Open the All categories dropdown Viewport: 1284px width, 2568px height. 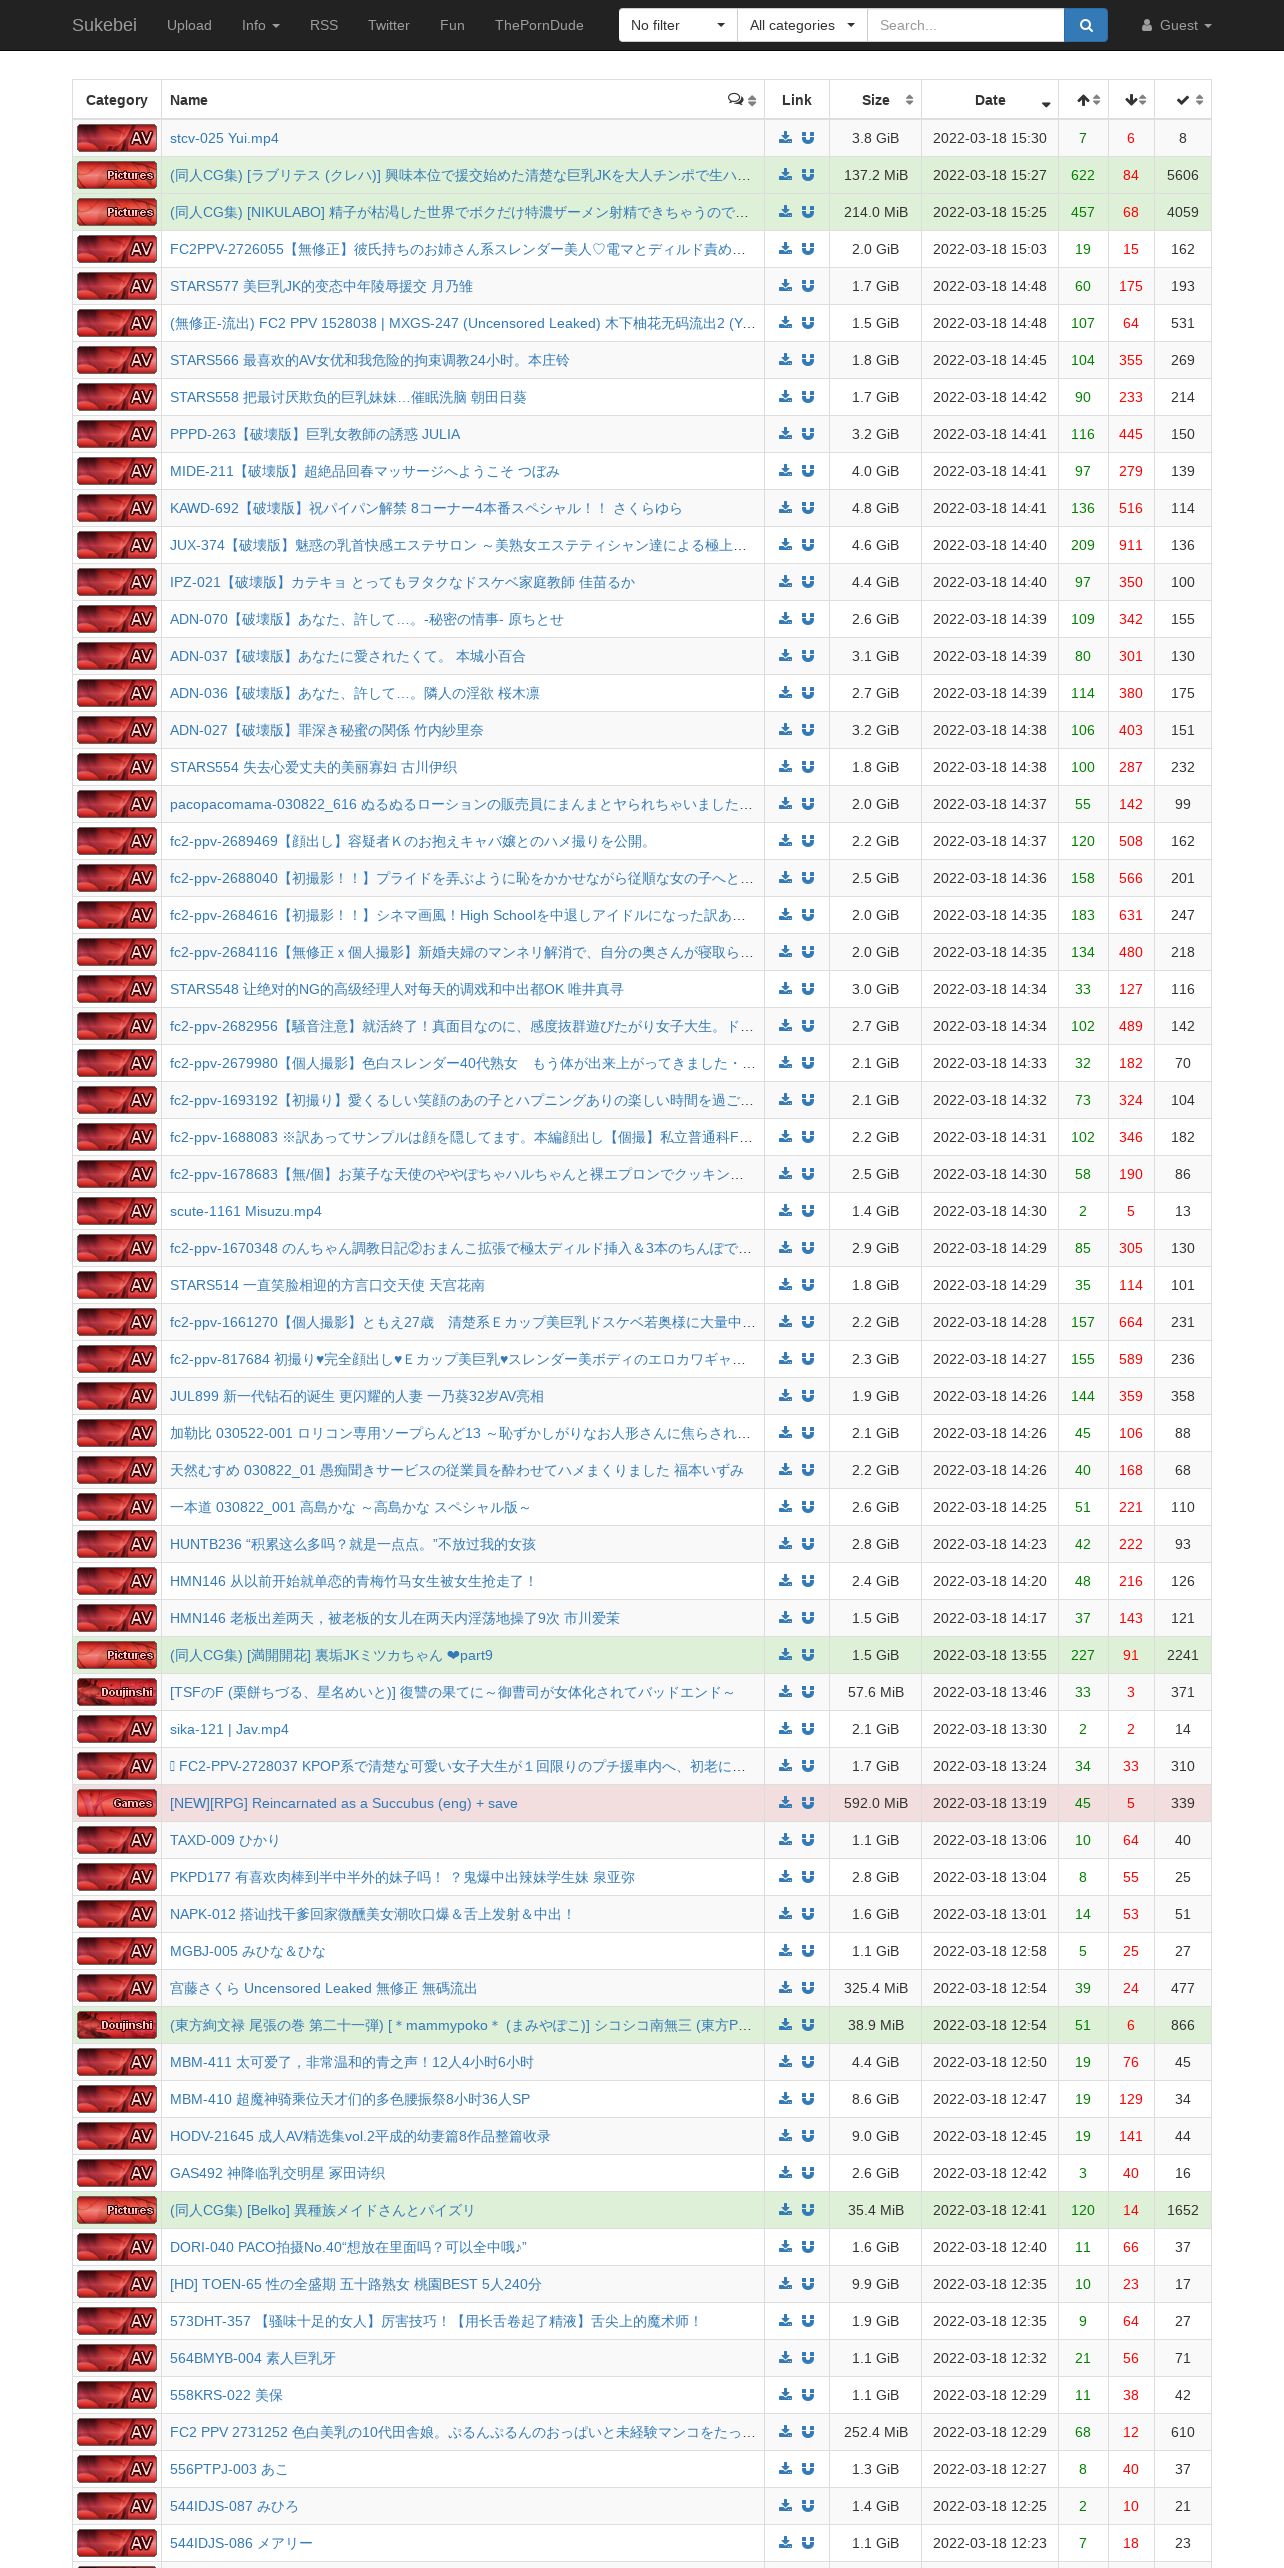tap(802, 25)
